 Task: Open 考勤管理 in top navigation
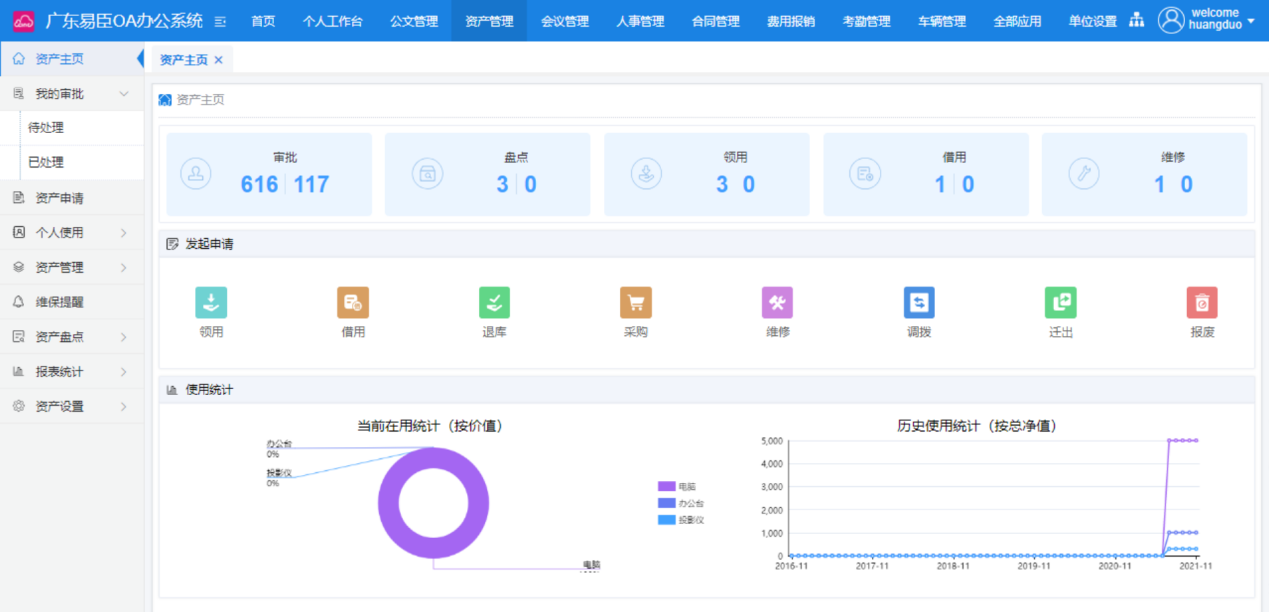pos(867,21)
